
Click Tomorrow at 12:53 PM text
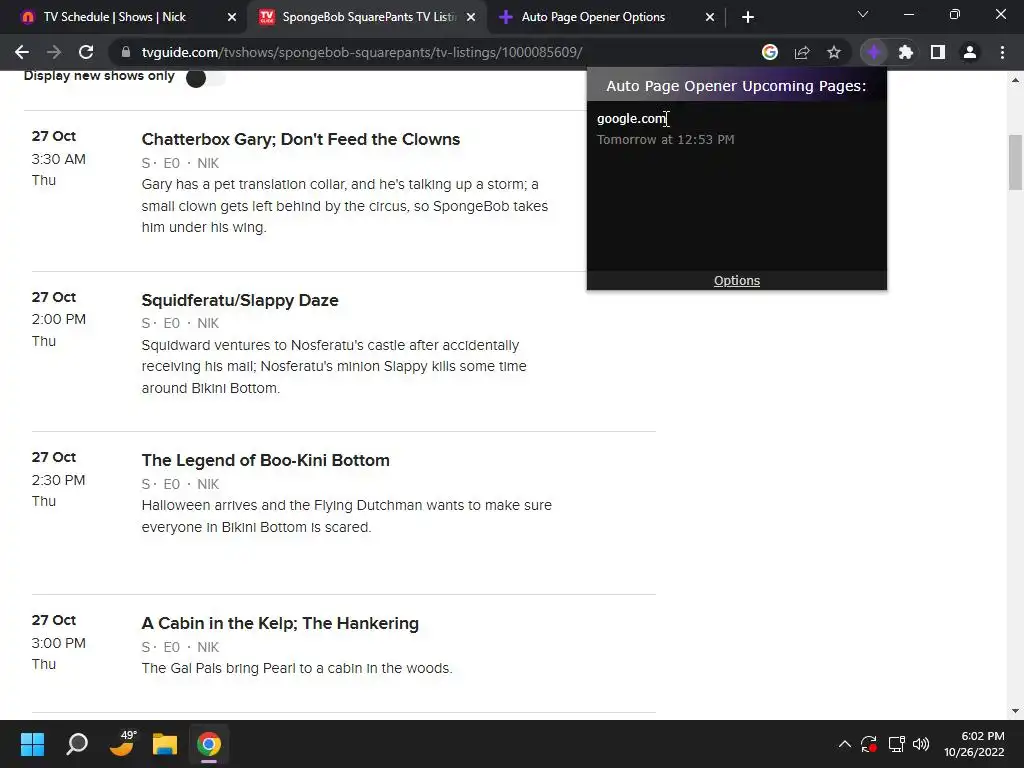click(665, 140)
